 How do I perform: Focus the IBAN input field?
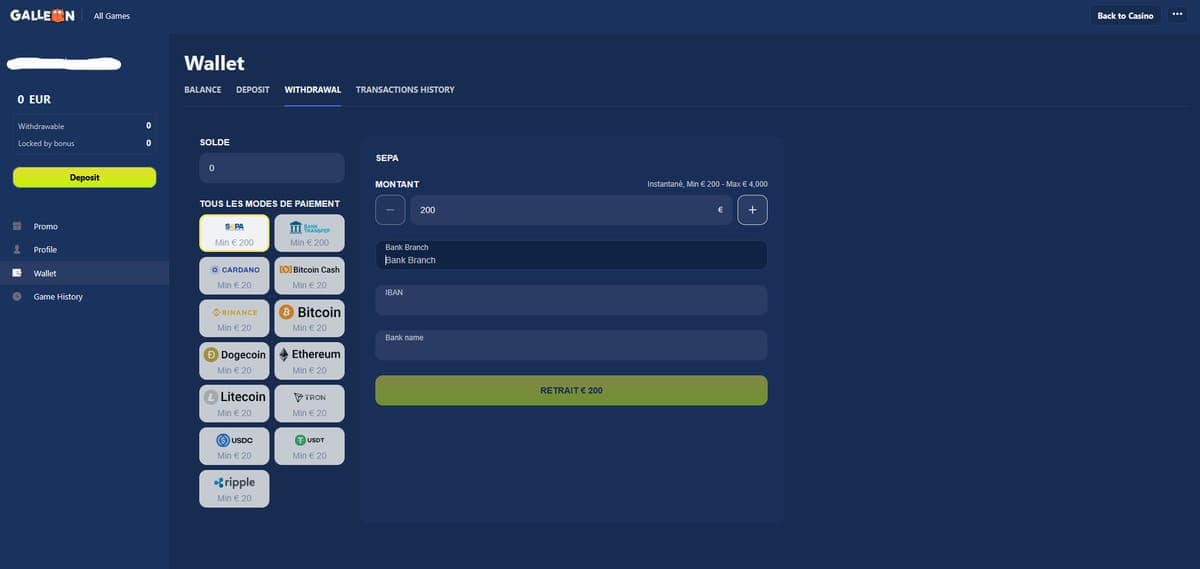pos(571,300)
